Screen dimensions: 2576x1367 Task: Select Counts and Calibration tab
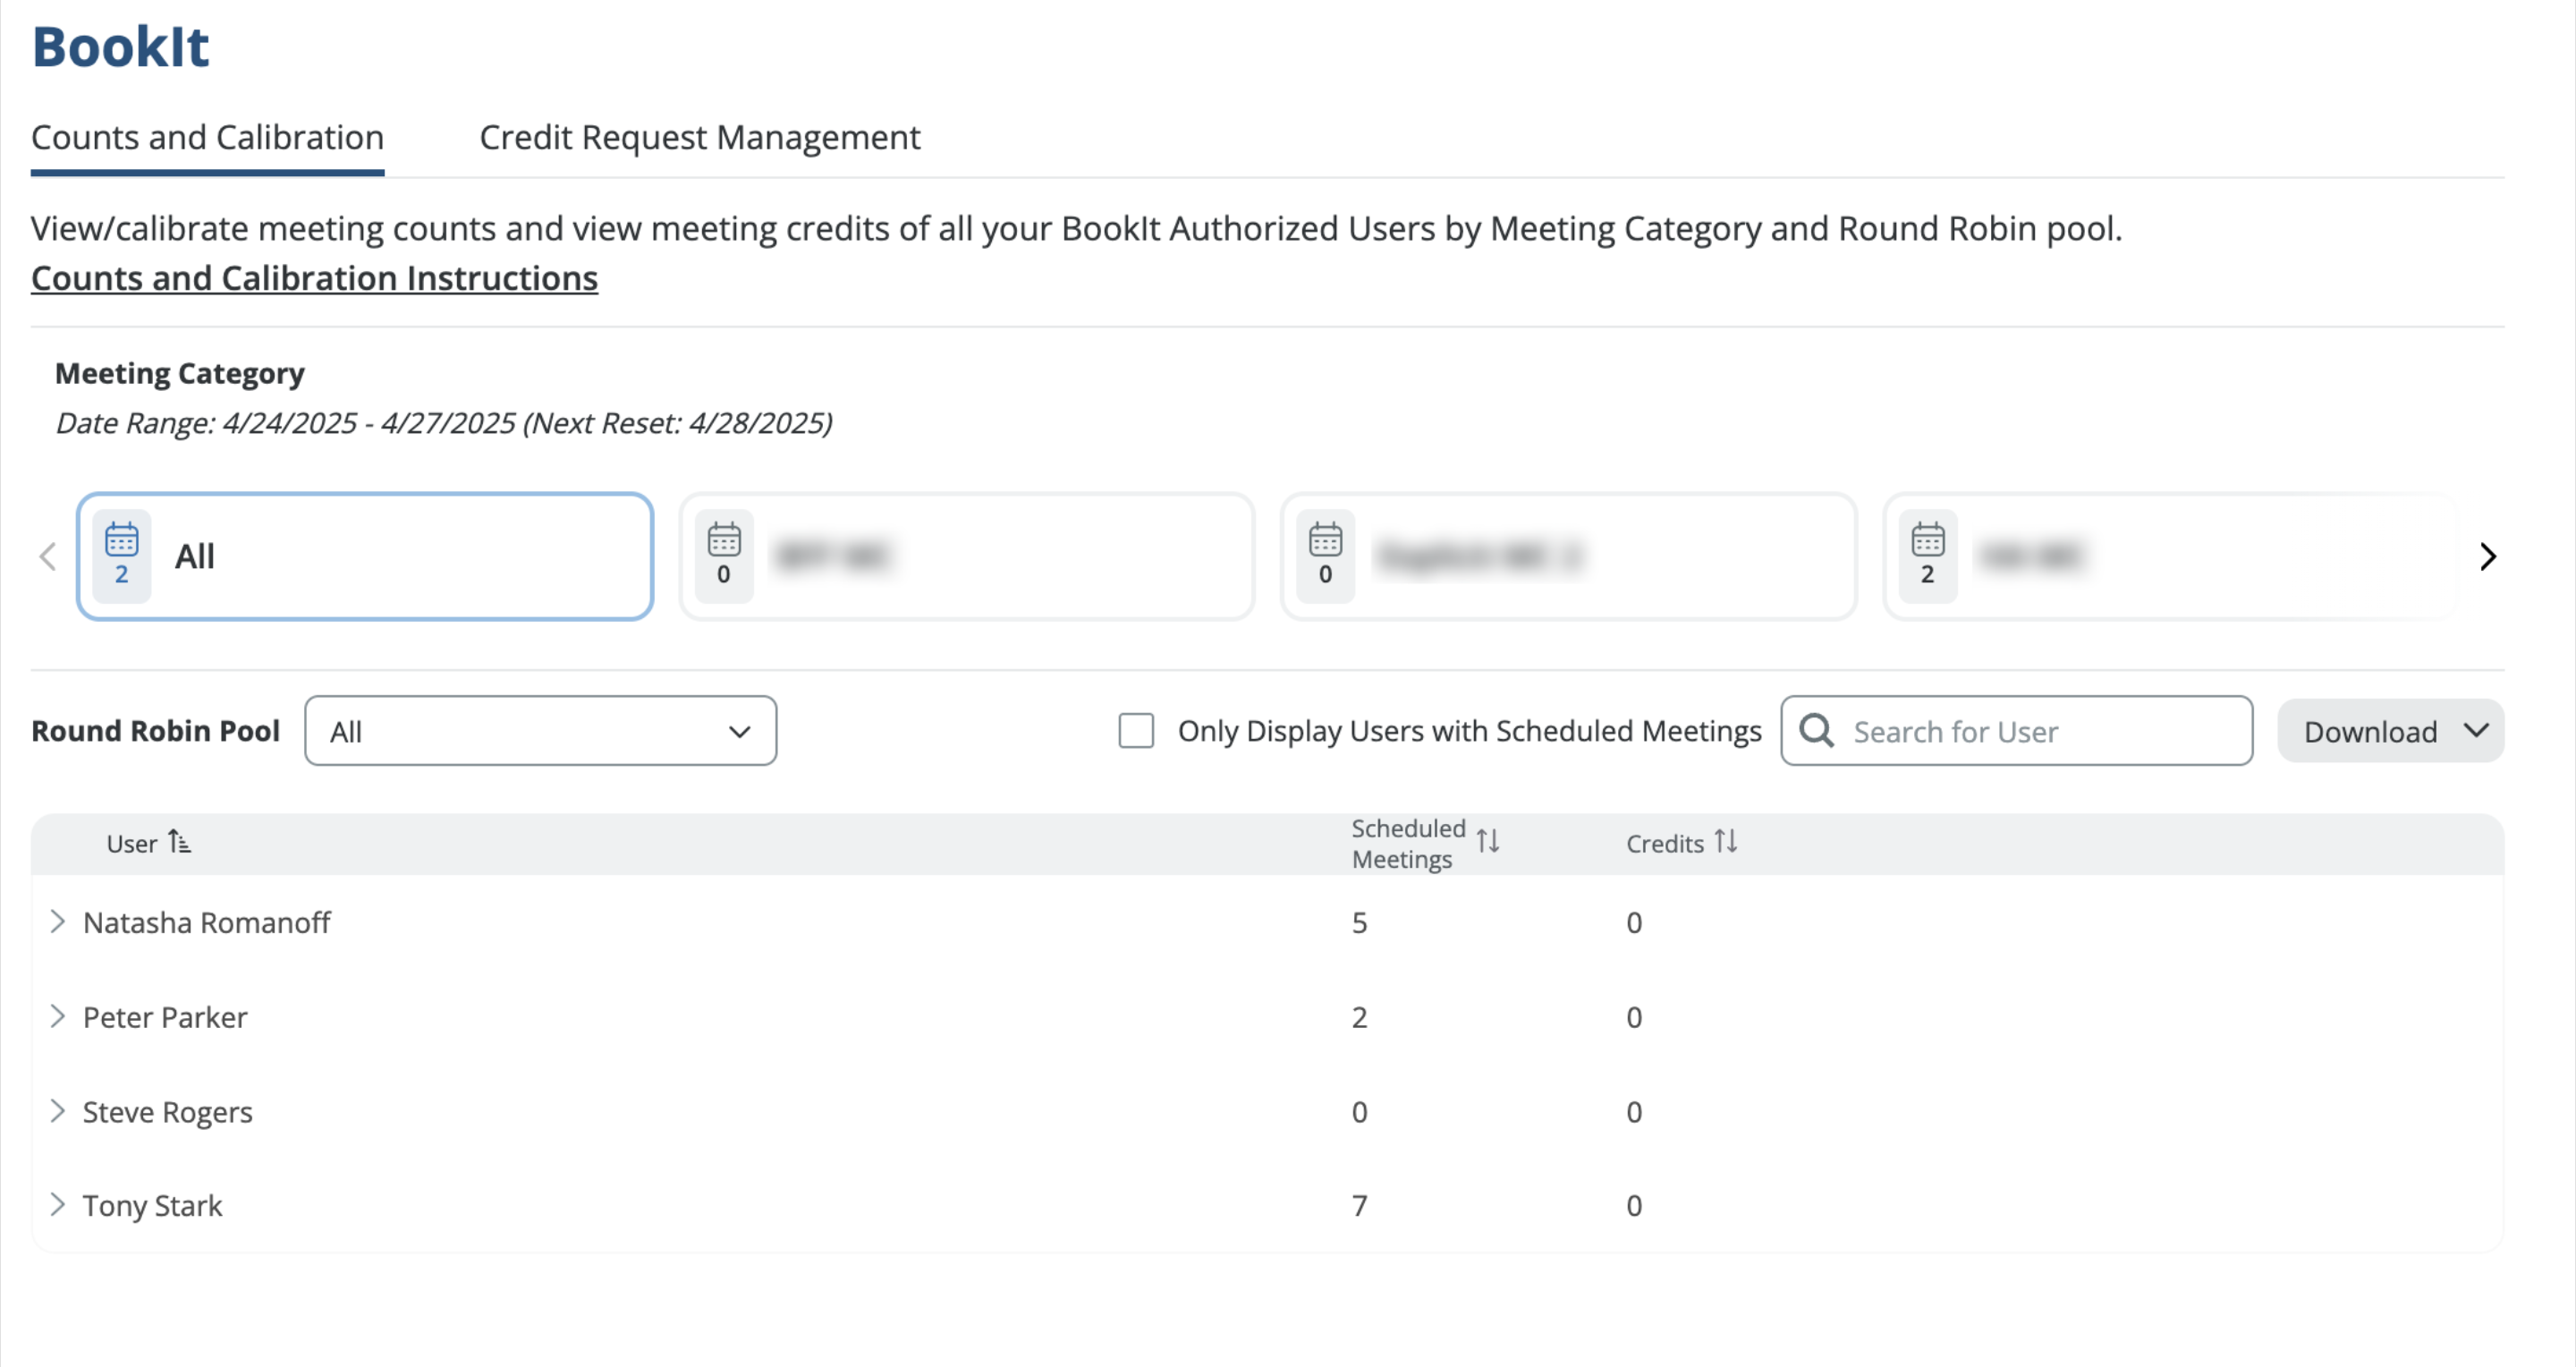tap(207, 137)
